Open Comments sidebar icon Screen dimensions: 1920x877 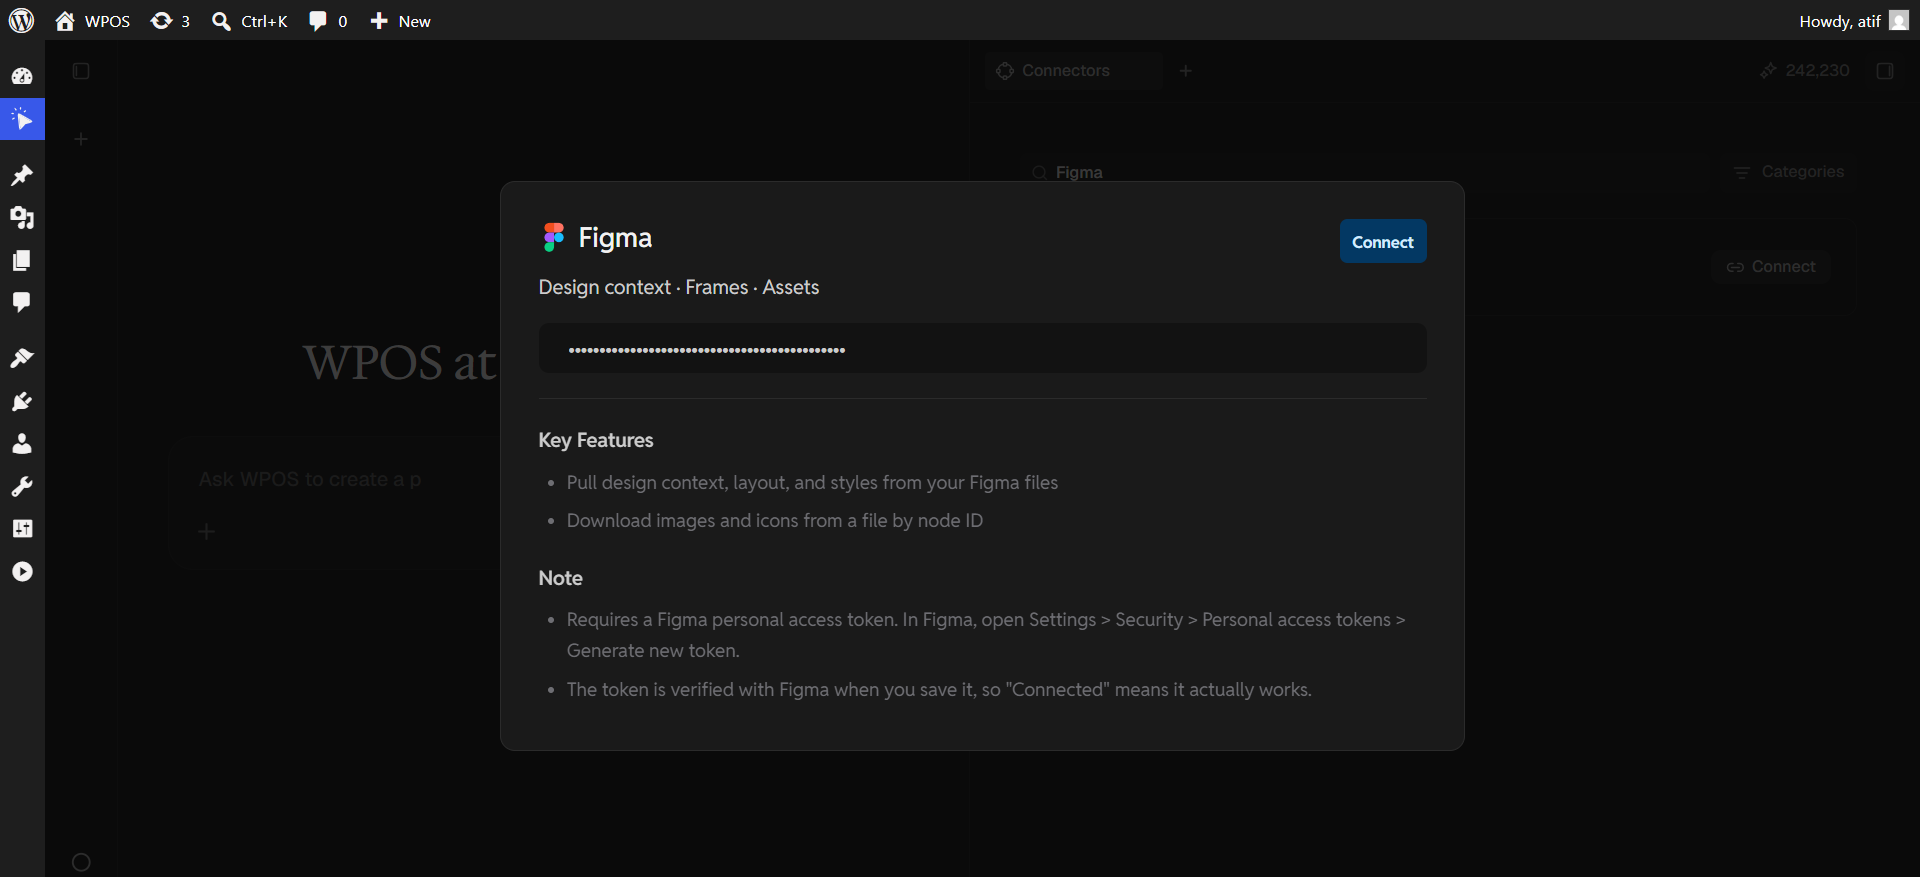point(22,302)
